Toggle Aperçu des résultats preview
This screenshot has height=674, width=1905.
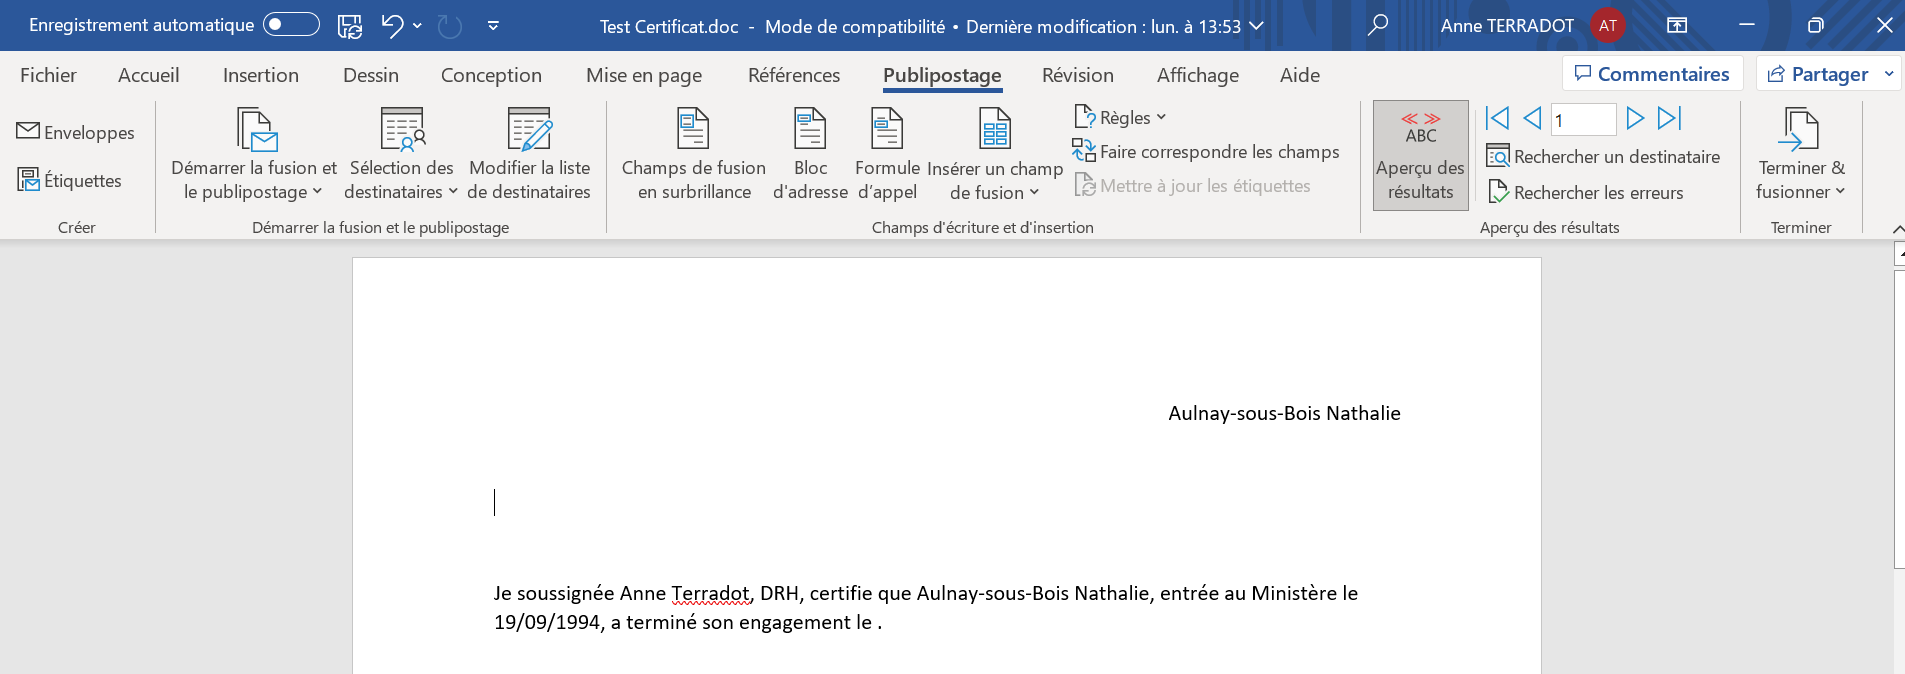(x=1420, y=155)
